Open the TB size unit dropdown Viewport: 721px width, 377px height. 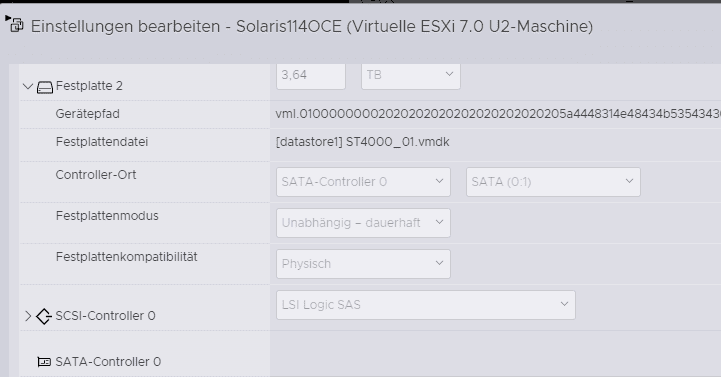411,75
